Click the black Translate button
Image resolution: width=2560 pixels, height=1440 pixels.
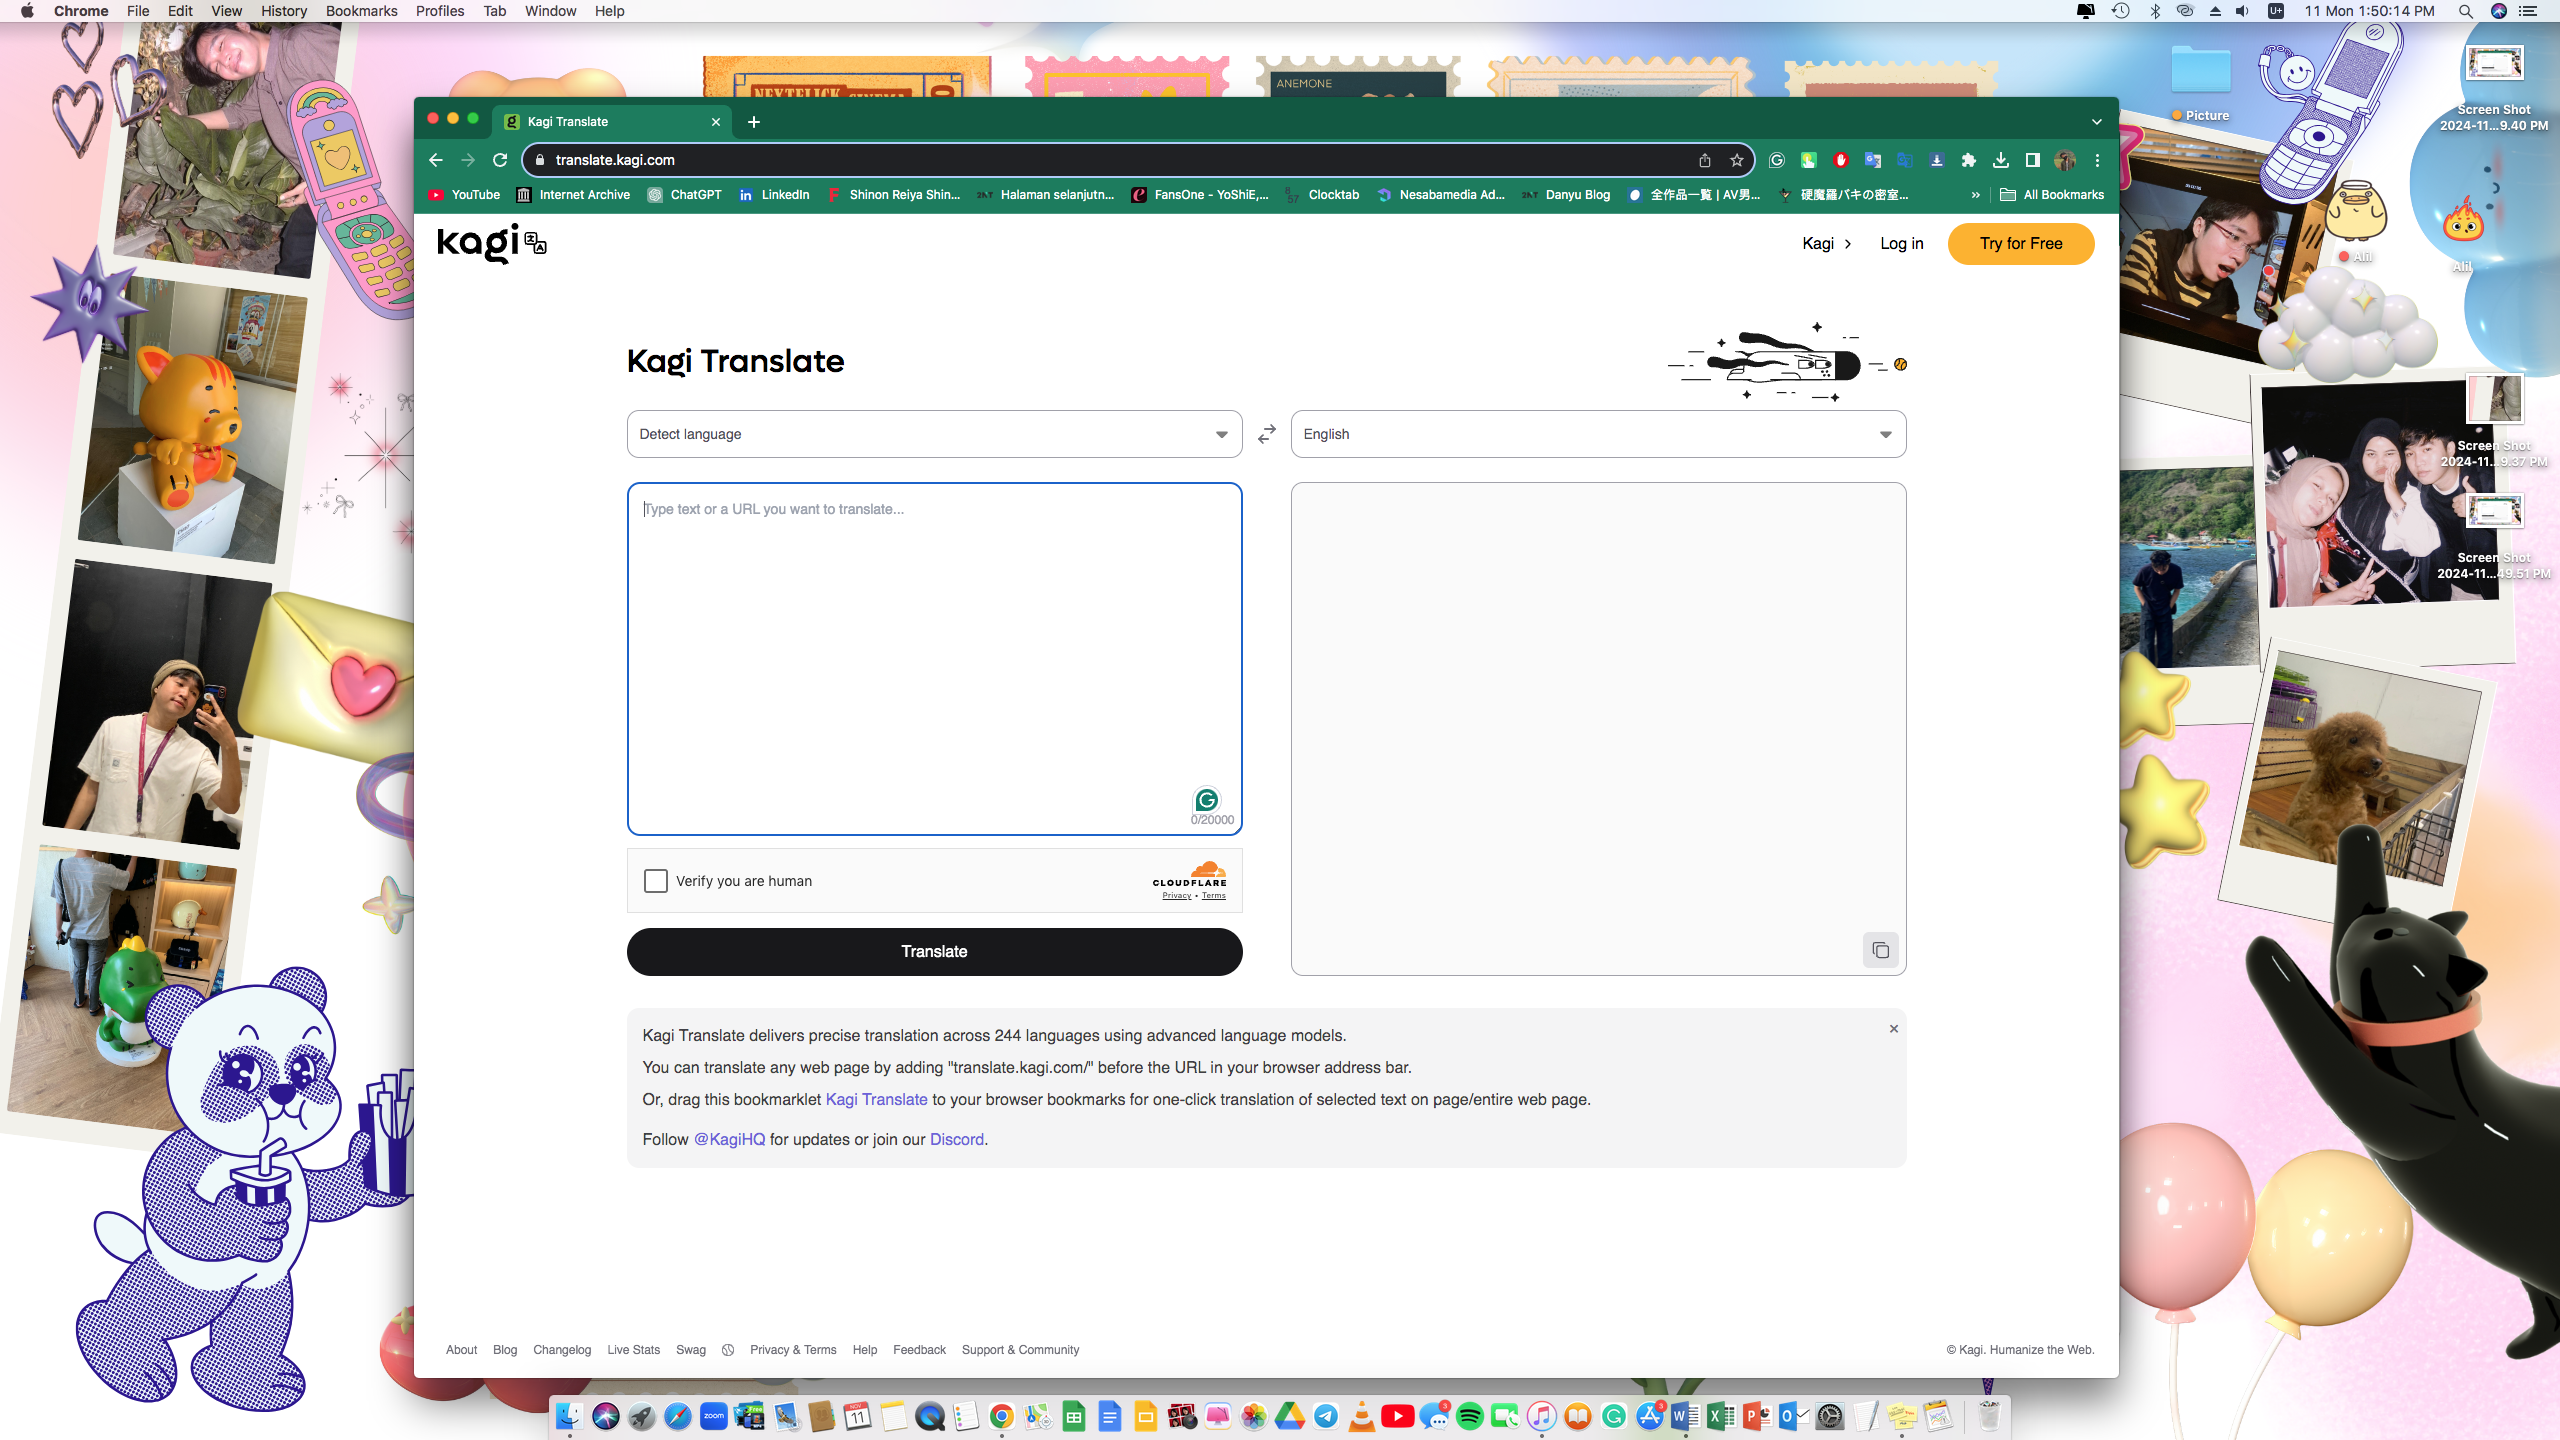[x=934, y=952]
